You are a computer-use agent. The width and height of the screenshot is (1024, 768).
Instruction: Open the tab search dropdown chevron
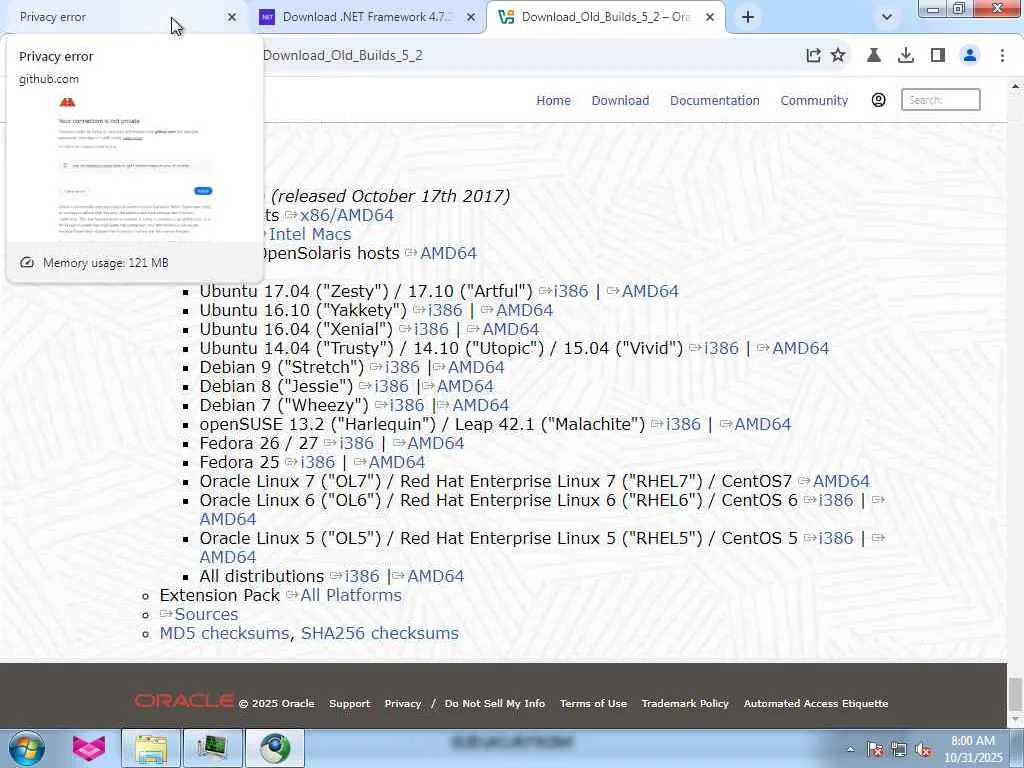(886, 17)
